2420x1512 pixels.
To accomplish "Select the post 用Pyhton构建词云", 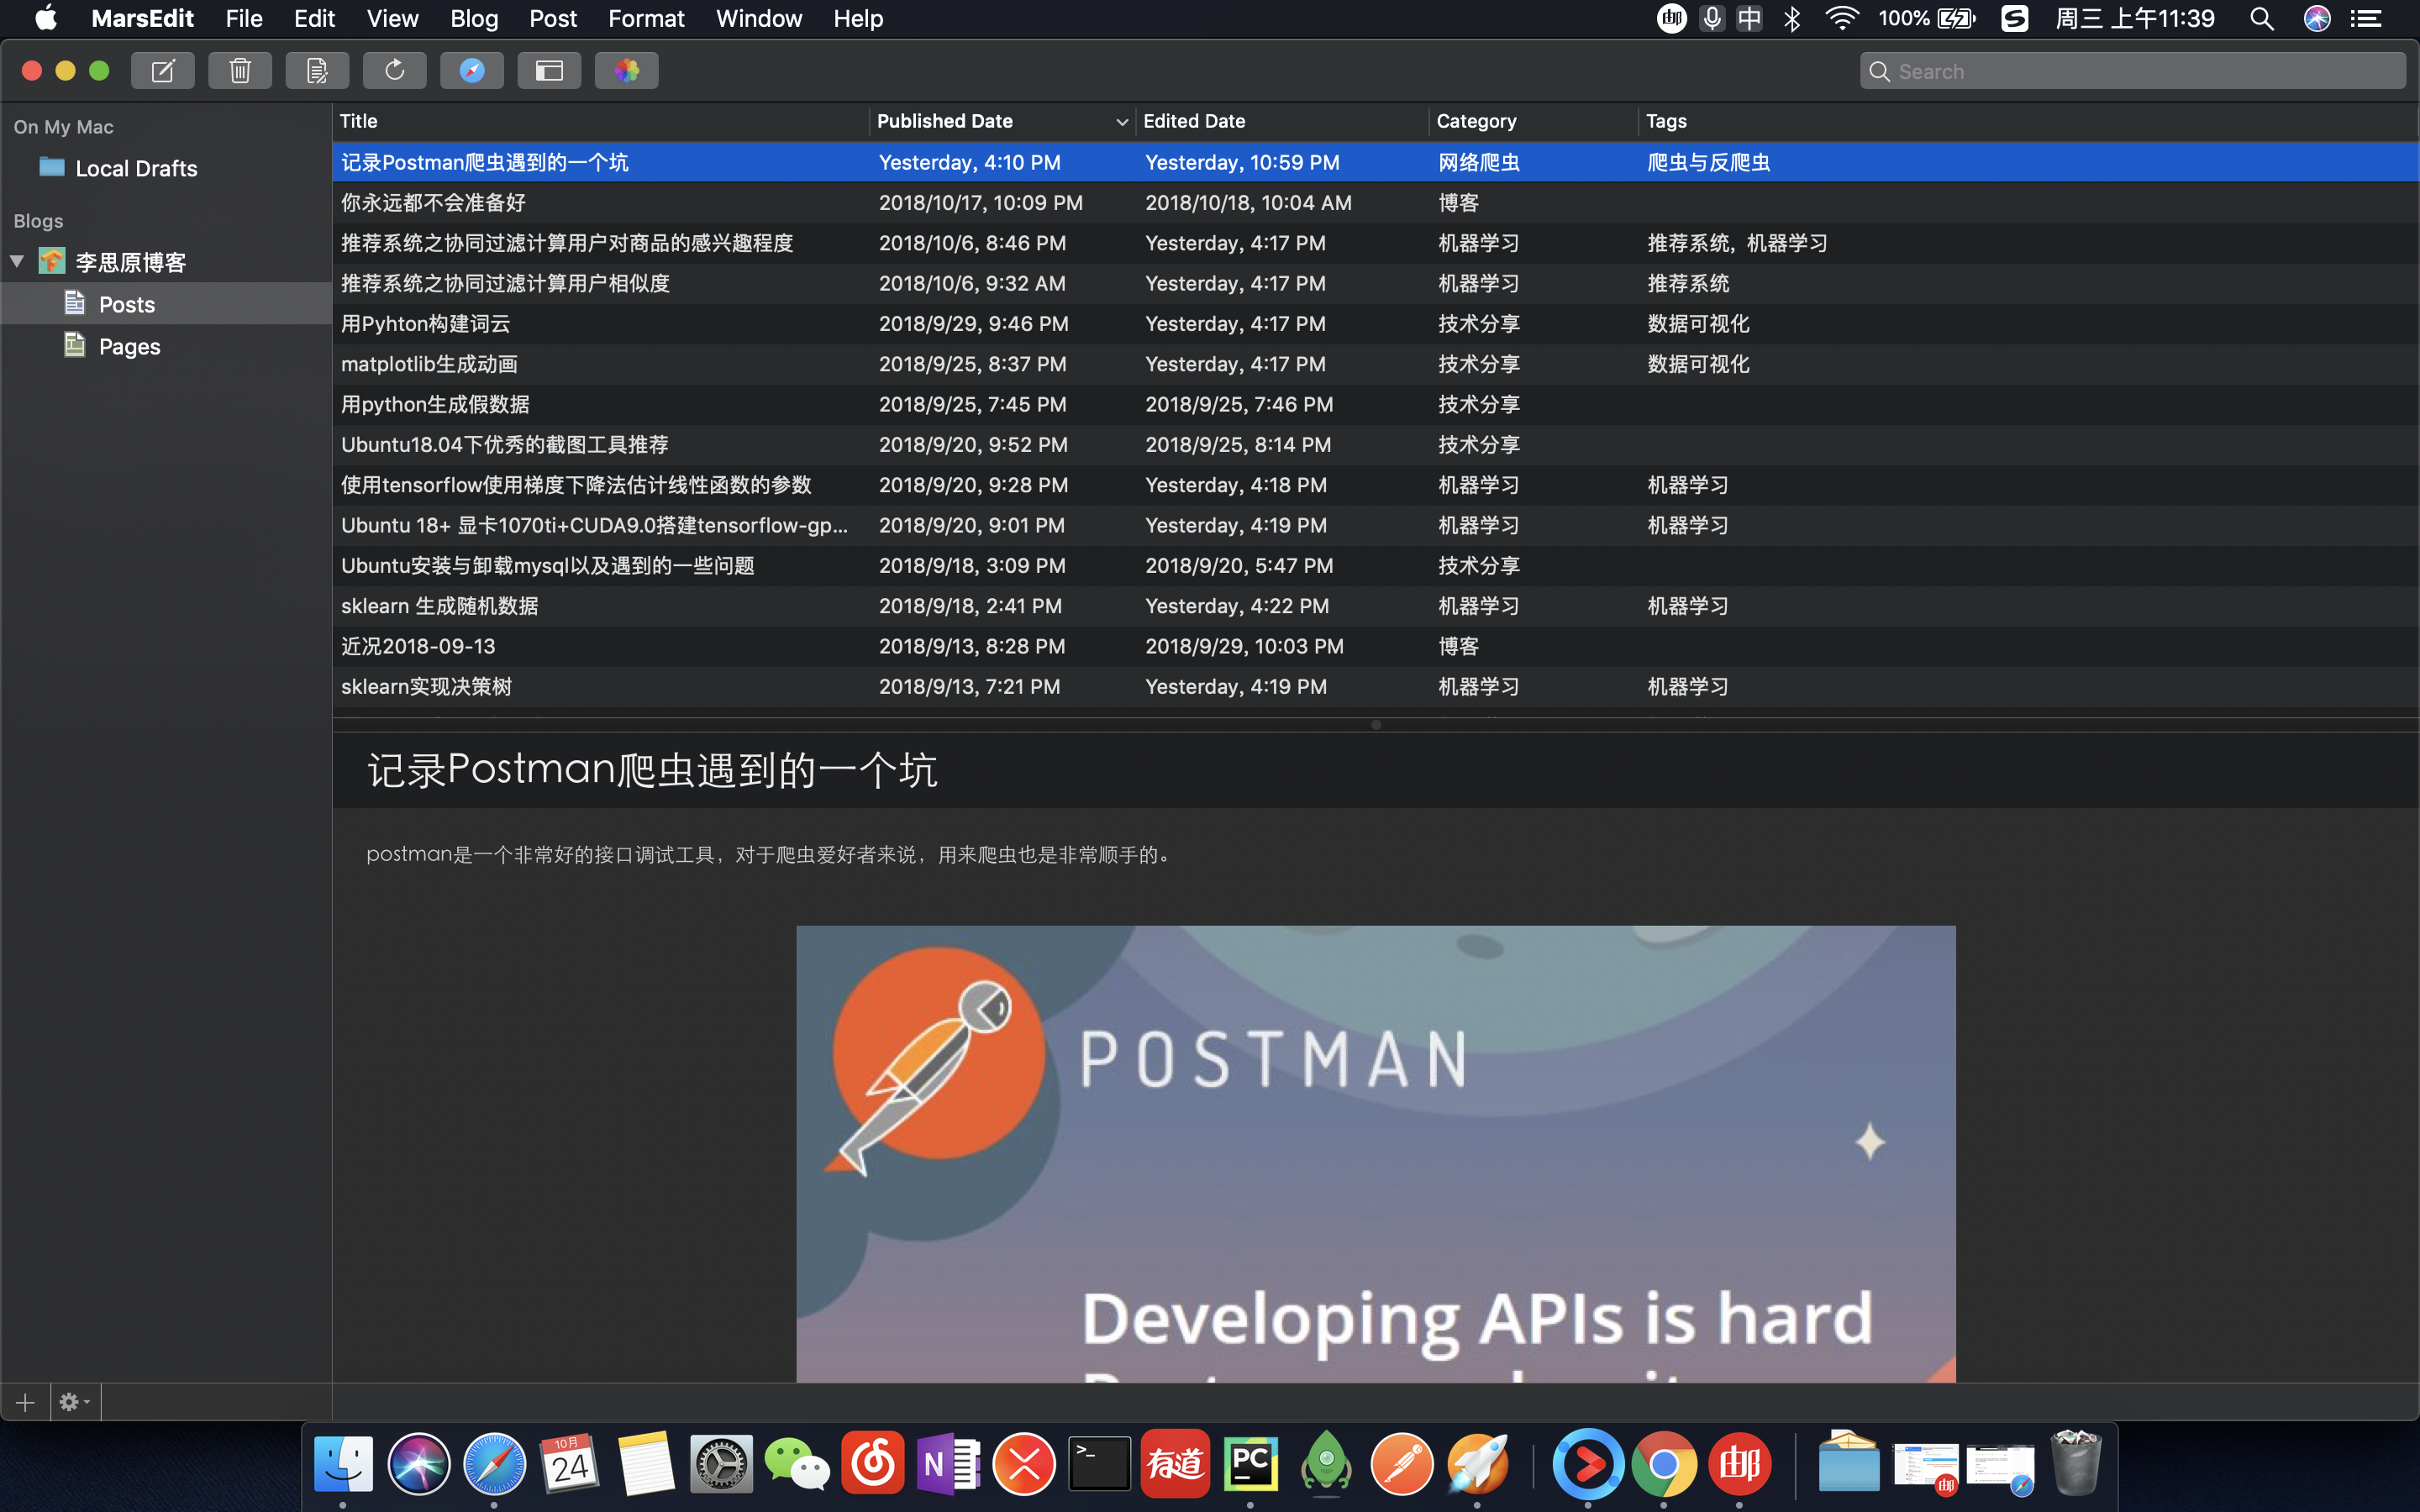I will pyautogui.click(x=1375, y=323).
